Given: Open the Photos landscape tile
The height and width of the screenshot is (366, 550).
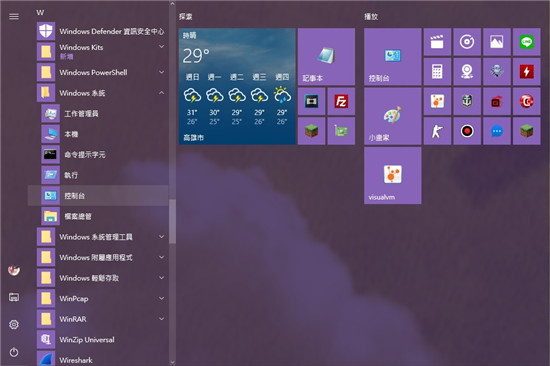Looking at the screenshot, I should [x=497, y=42].
